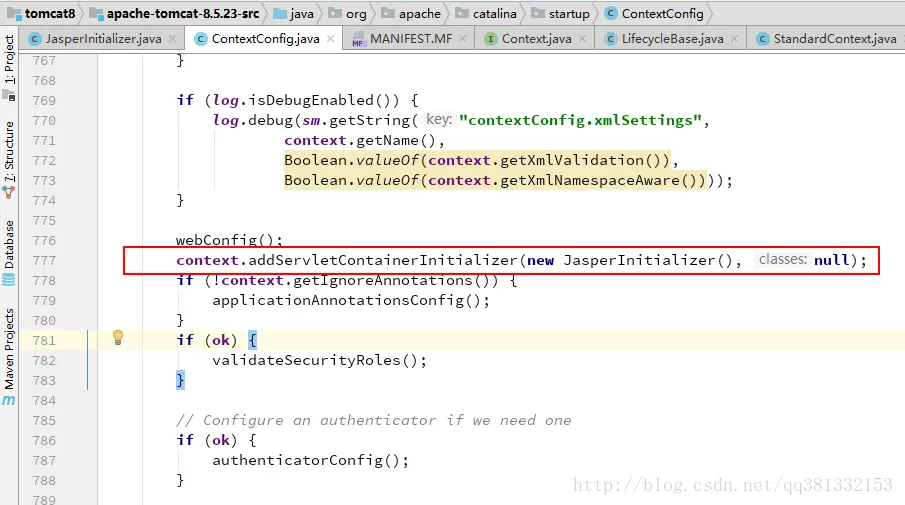Viewport: 905px width, 505px height.
Task: Click the webConfig() call
Action: tap(229, 240)
